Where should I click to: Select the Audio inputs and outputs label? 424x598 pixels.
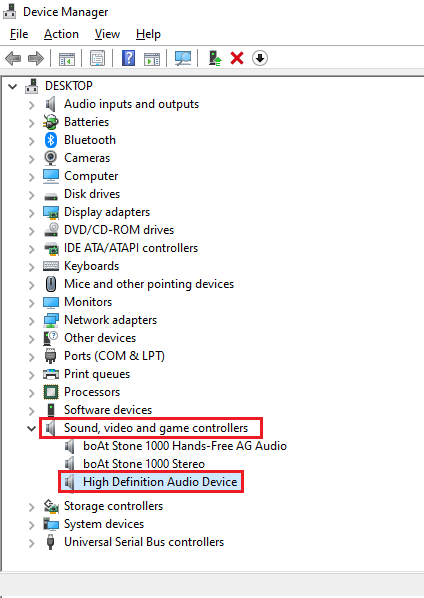pos(132,104)
